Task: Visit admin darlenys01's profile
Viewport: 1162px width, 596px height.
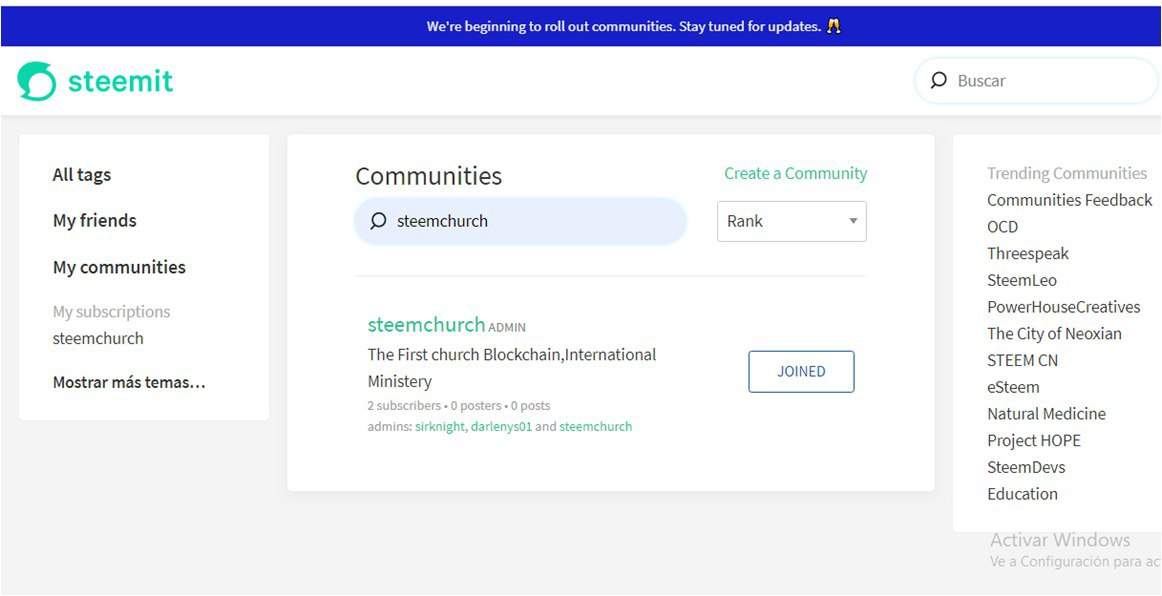Action: click(501, 427)
